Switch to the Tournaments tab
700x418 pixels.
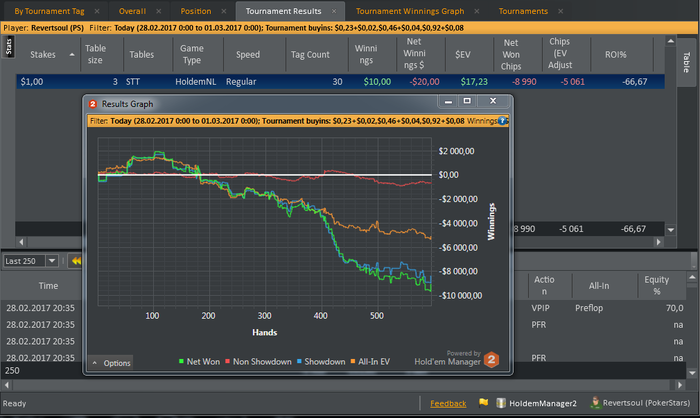(523, 11)
